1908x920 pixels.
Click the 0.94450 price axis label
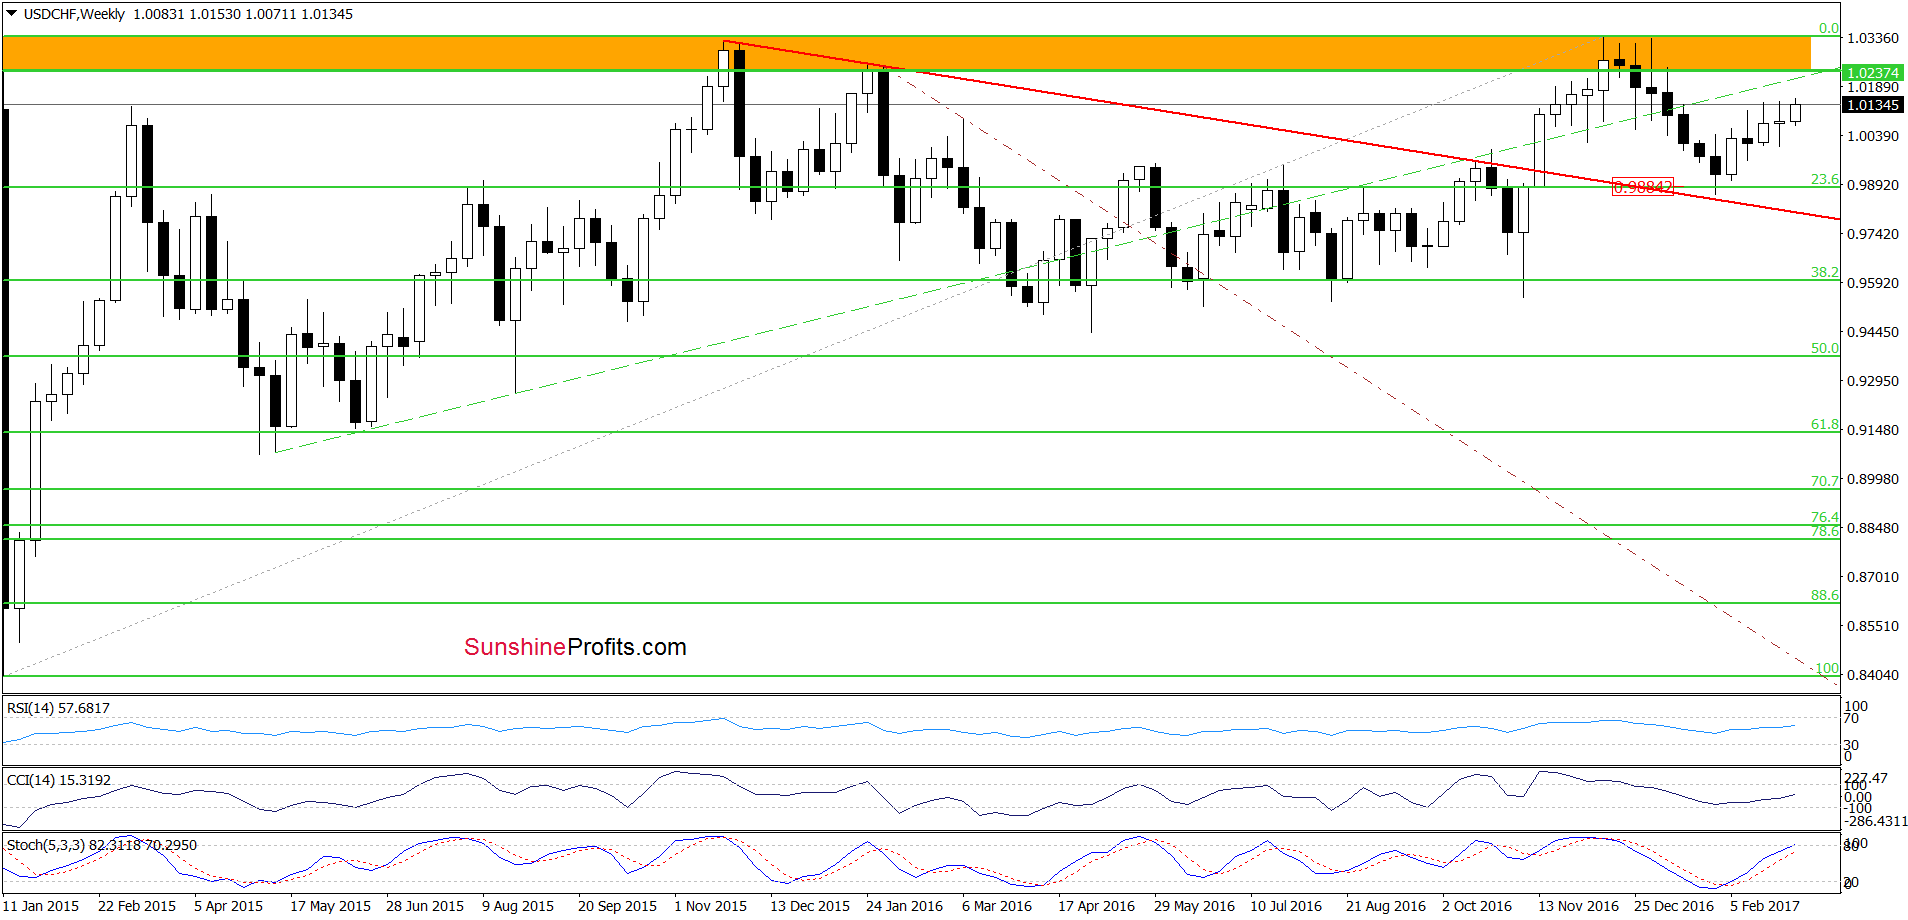pyautogui.click(x=1873, y=332)
